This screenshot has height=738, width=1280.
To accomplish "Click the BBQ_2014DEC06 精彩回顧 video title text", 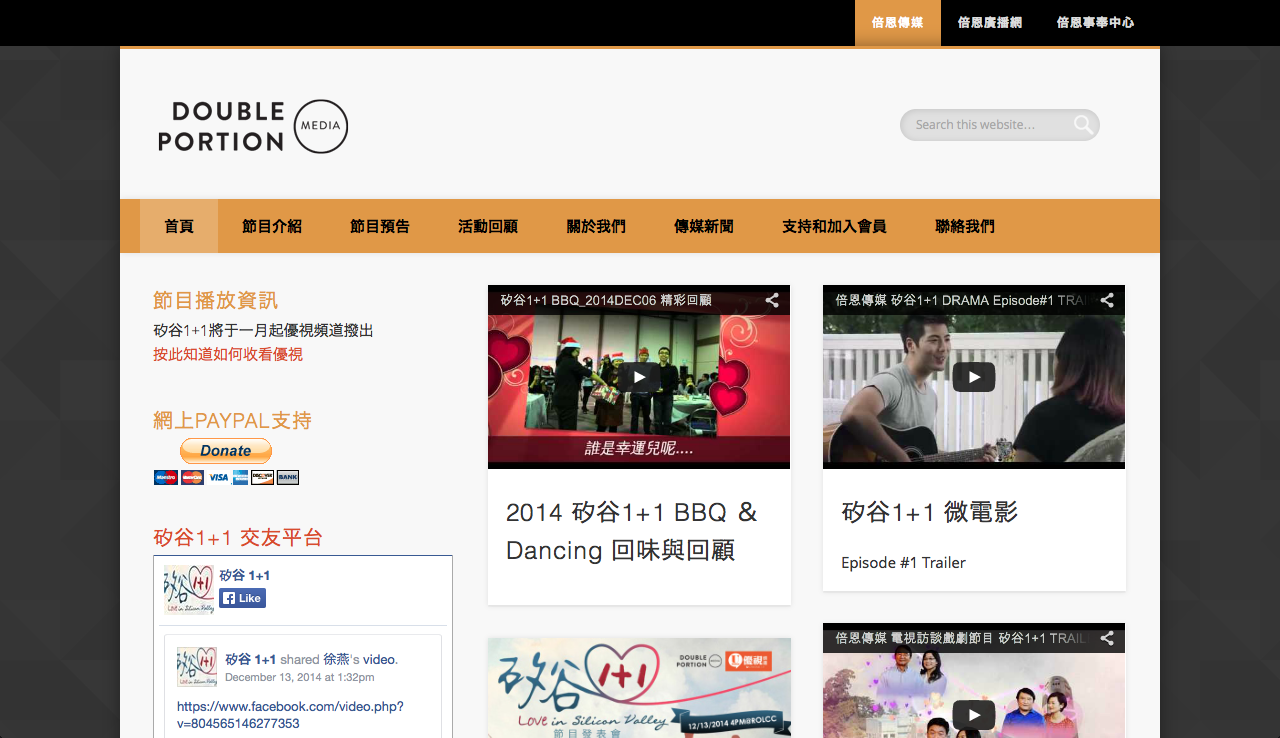I will click(x=606, y=300).
